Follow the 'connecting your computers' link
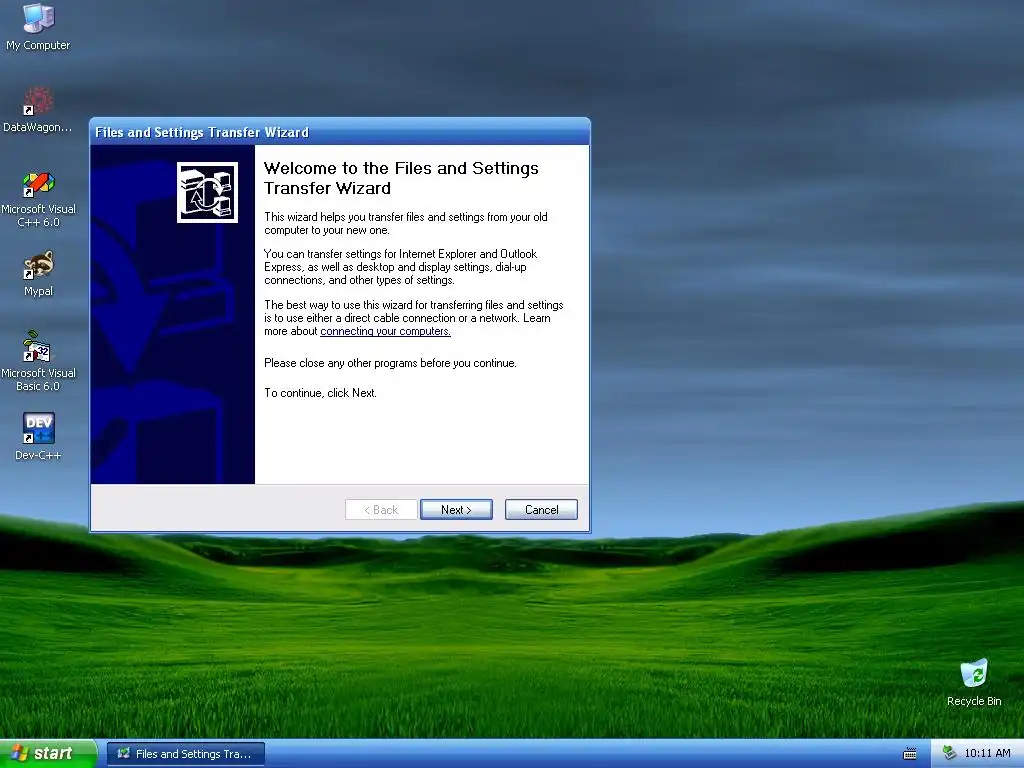 click(385, 331)
